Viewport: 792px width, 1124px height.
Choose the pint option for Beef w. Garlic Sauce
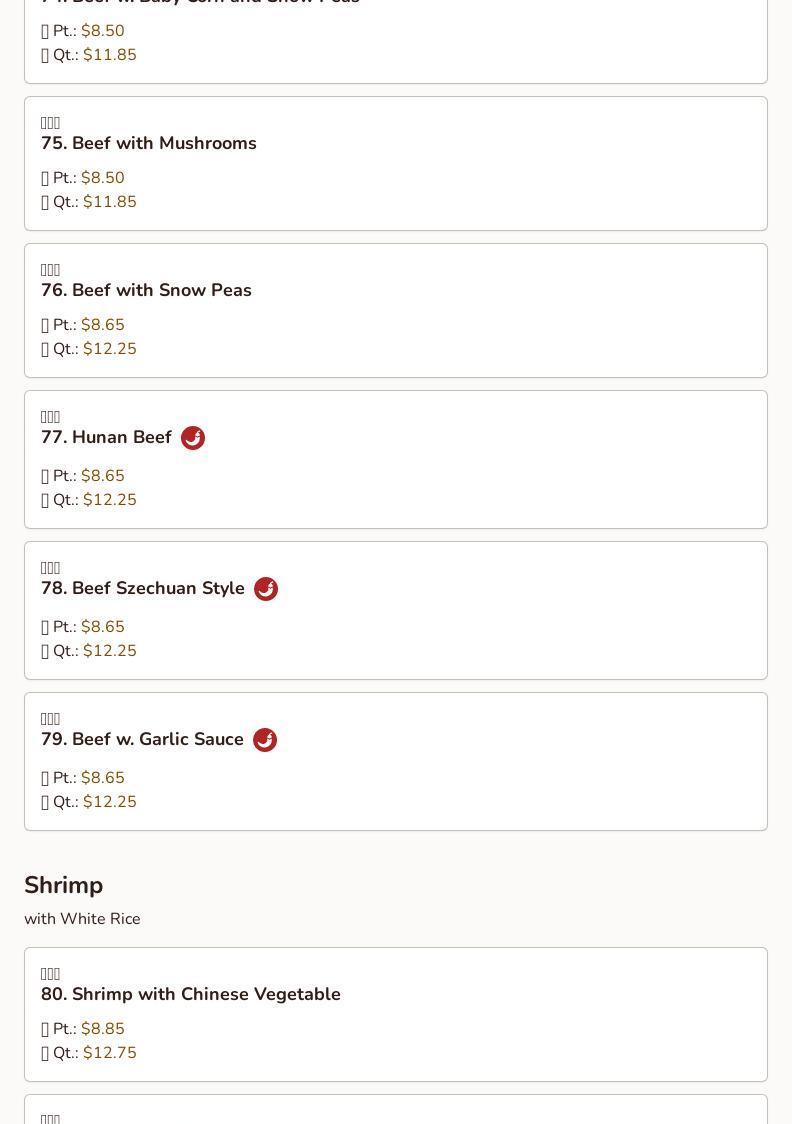tap(102, 778)
